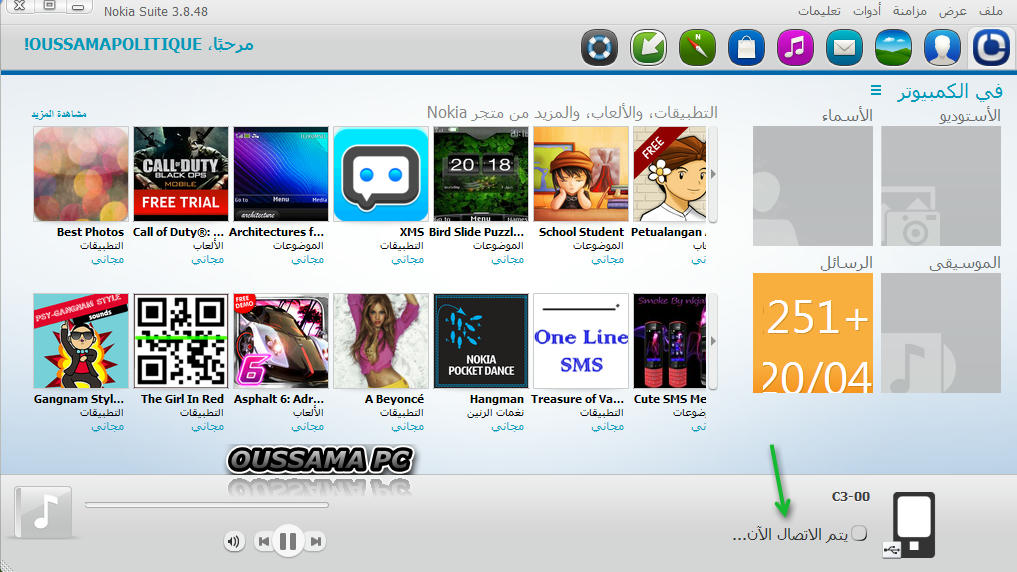
Task: Open the orange الرسائل 251+ messages tile
Action: pos(813,333)
